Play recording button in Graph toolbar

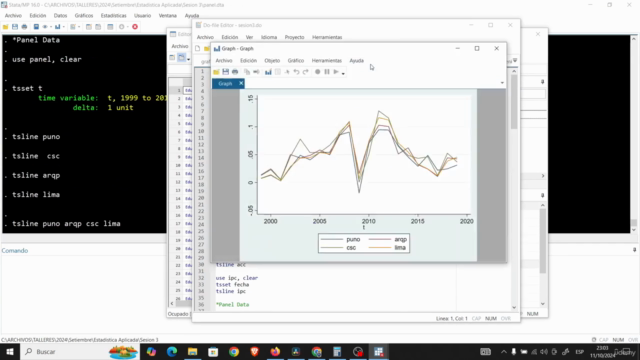click(336, 72)
